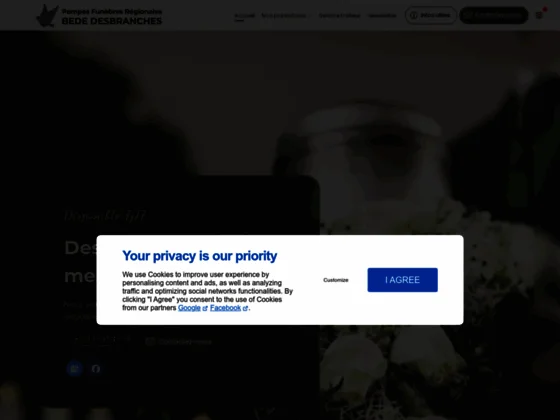Expand the Nos prestations menu
This screenshot has width=560, height=420.
point(286,16)
